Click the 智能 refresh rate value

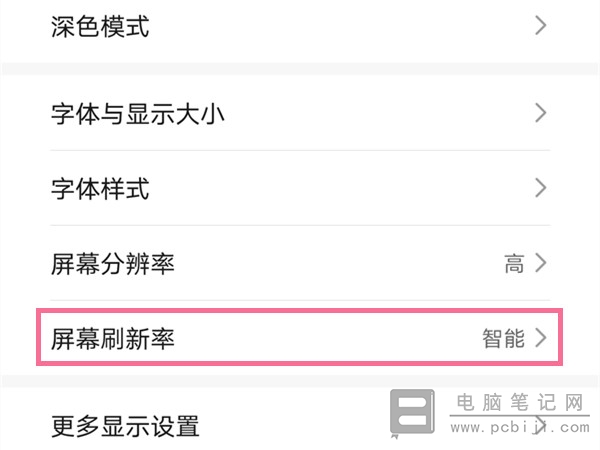click(x=503, y=338)
